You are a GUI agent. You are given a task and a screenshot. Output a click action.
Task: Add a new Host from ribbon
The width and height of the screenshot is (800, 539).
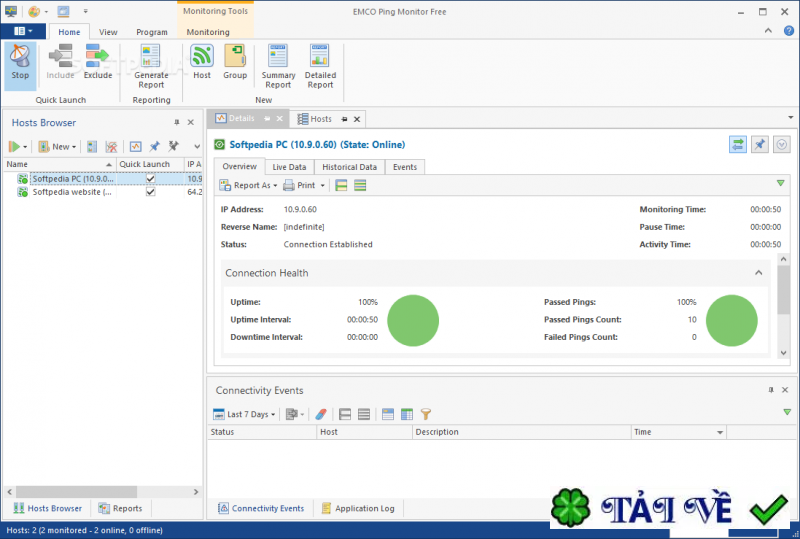pyautogui.click(x=202, y=62)
